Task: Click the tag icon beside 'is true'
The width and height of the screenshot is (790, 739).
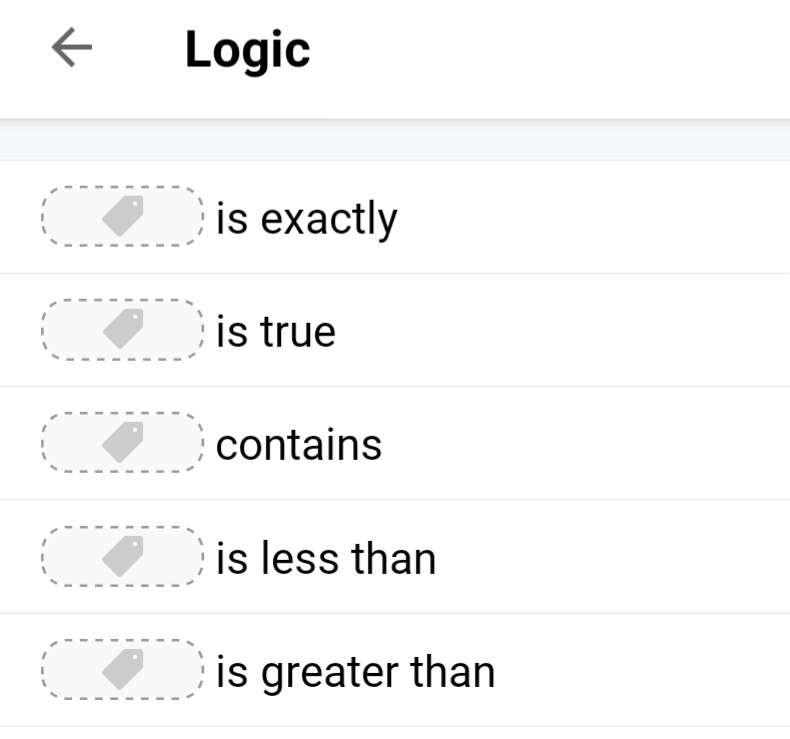Action: (x=123, y=329)
